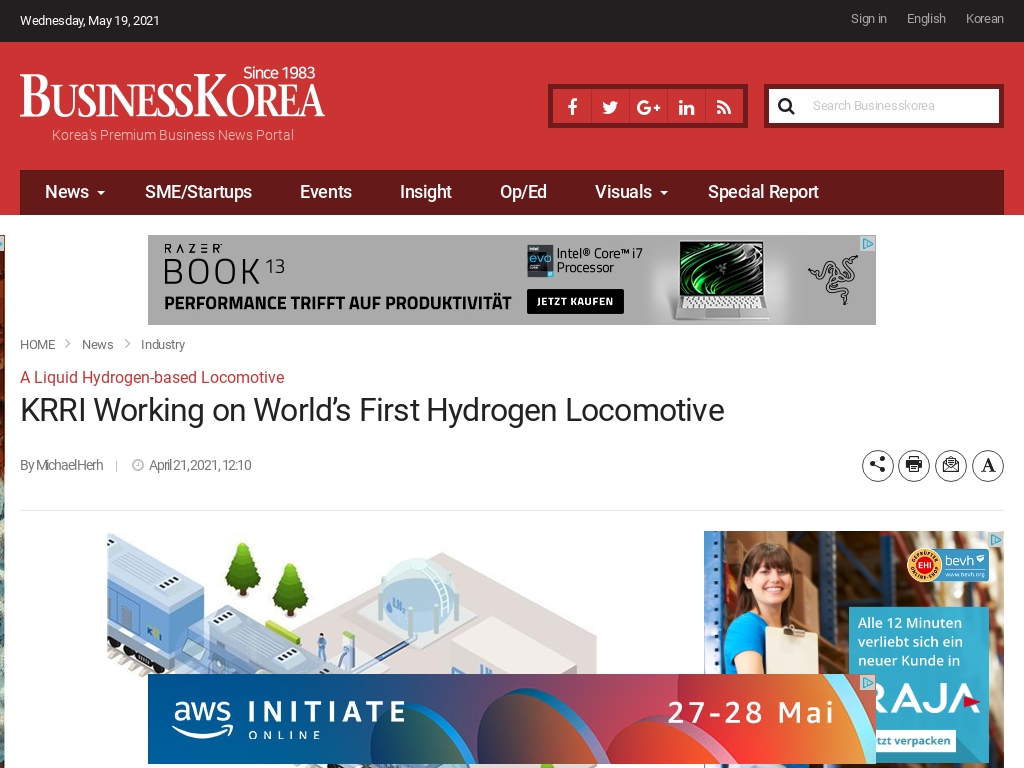
Task: Open the LinkedIn social icon
Action: click(686, 106)
